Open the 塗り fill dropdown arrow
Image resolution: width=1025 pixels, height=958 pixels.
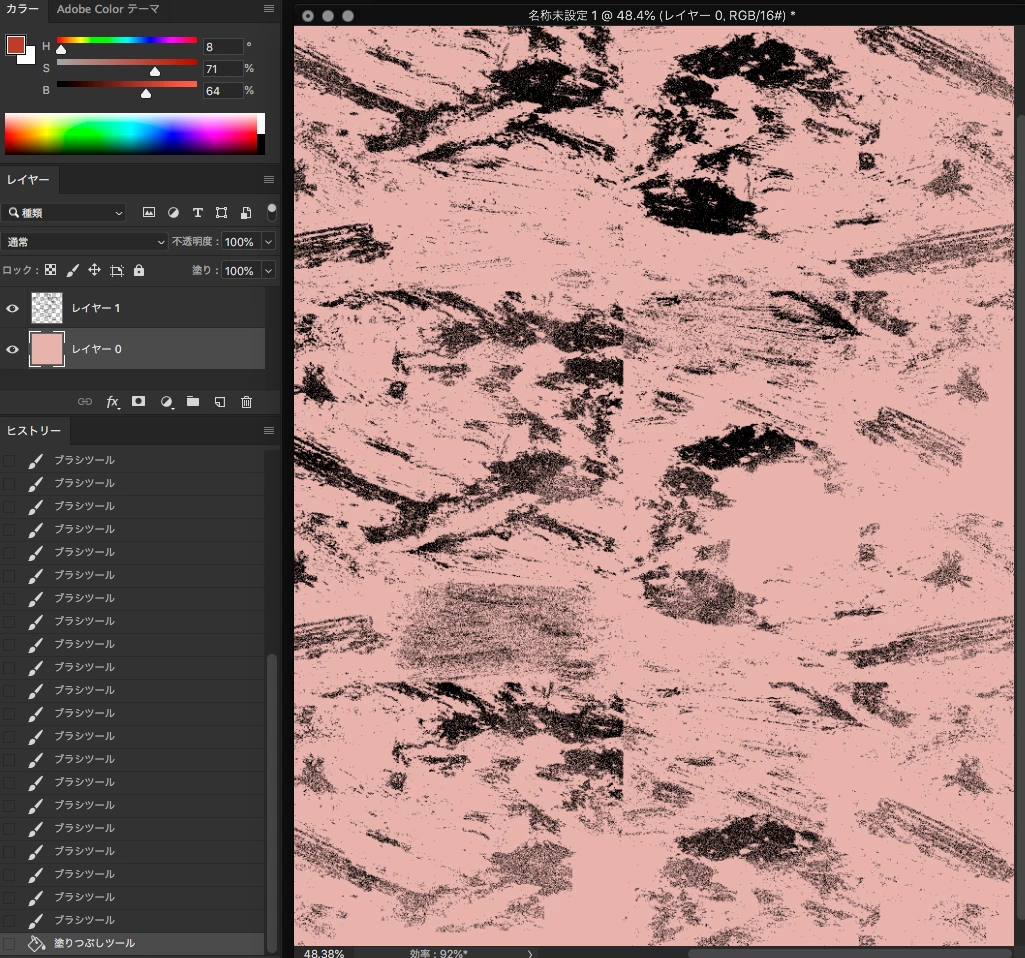(268, 271)
